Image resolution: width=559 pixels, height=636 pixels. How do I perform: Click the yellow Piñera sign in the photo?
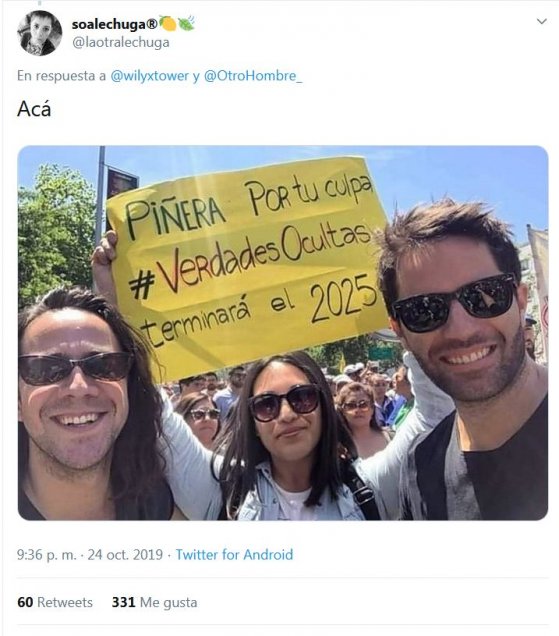[x=248, y=266]
